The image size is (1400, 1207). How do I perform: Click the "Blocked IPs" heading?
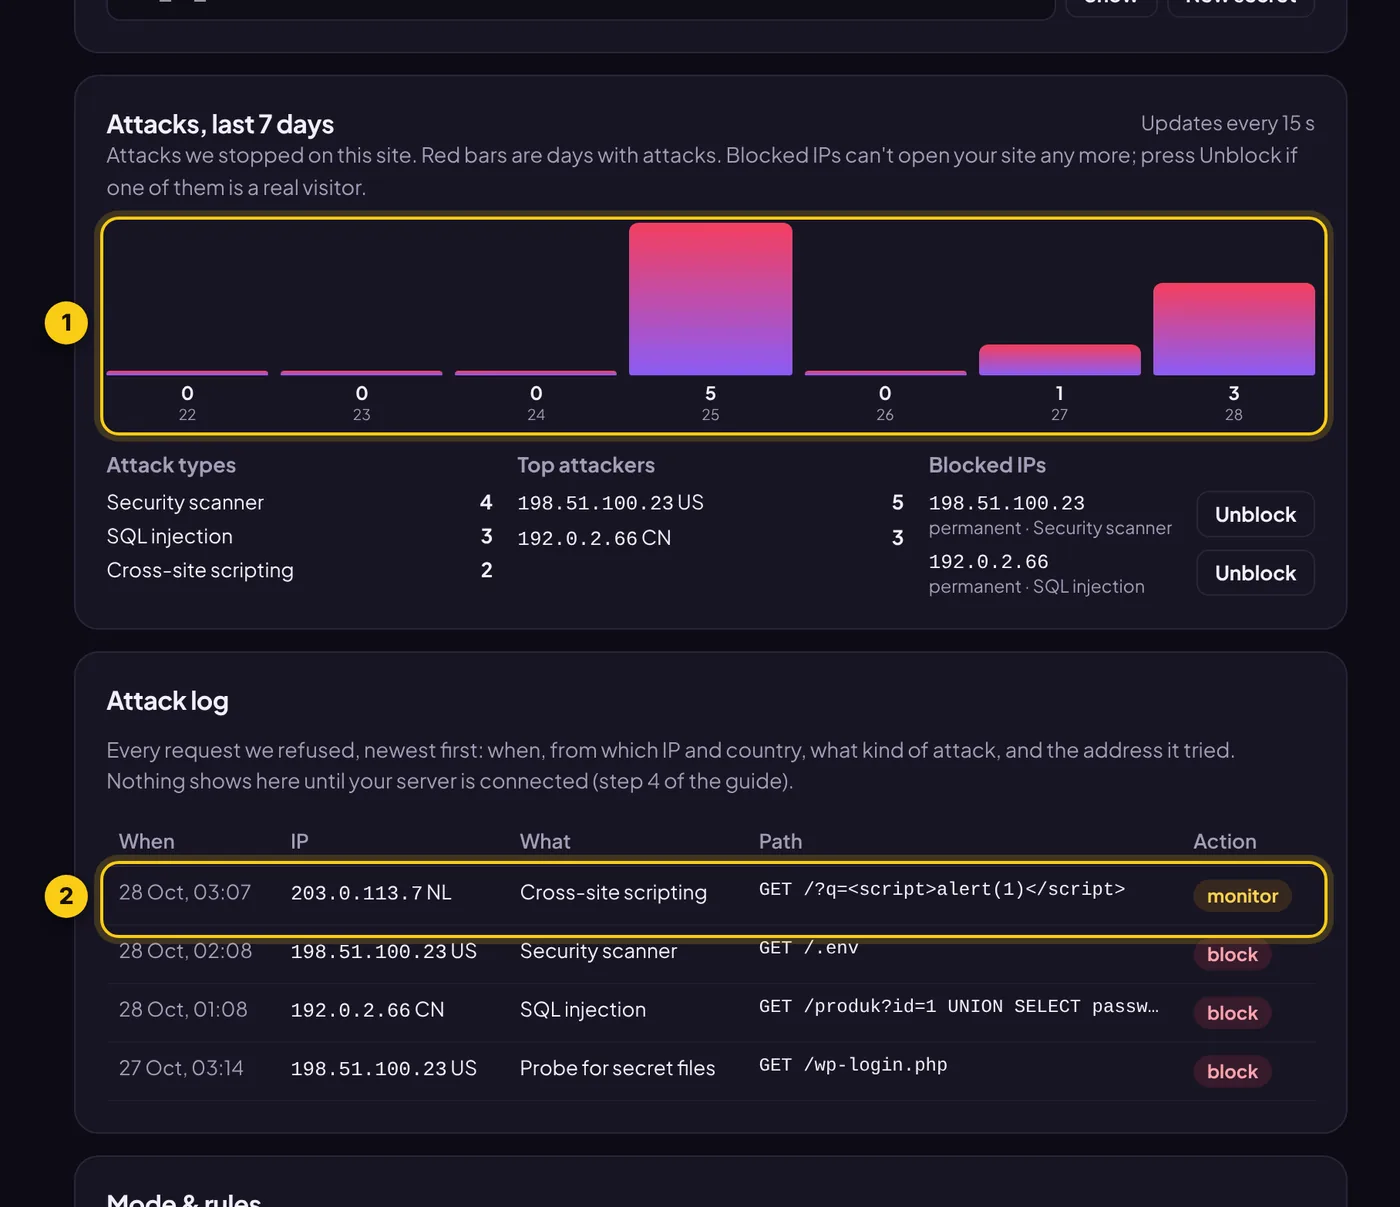(987, 465)
